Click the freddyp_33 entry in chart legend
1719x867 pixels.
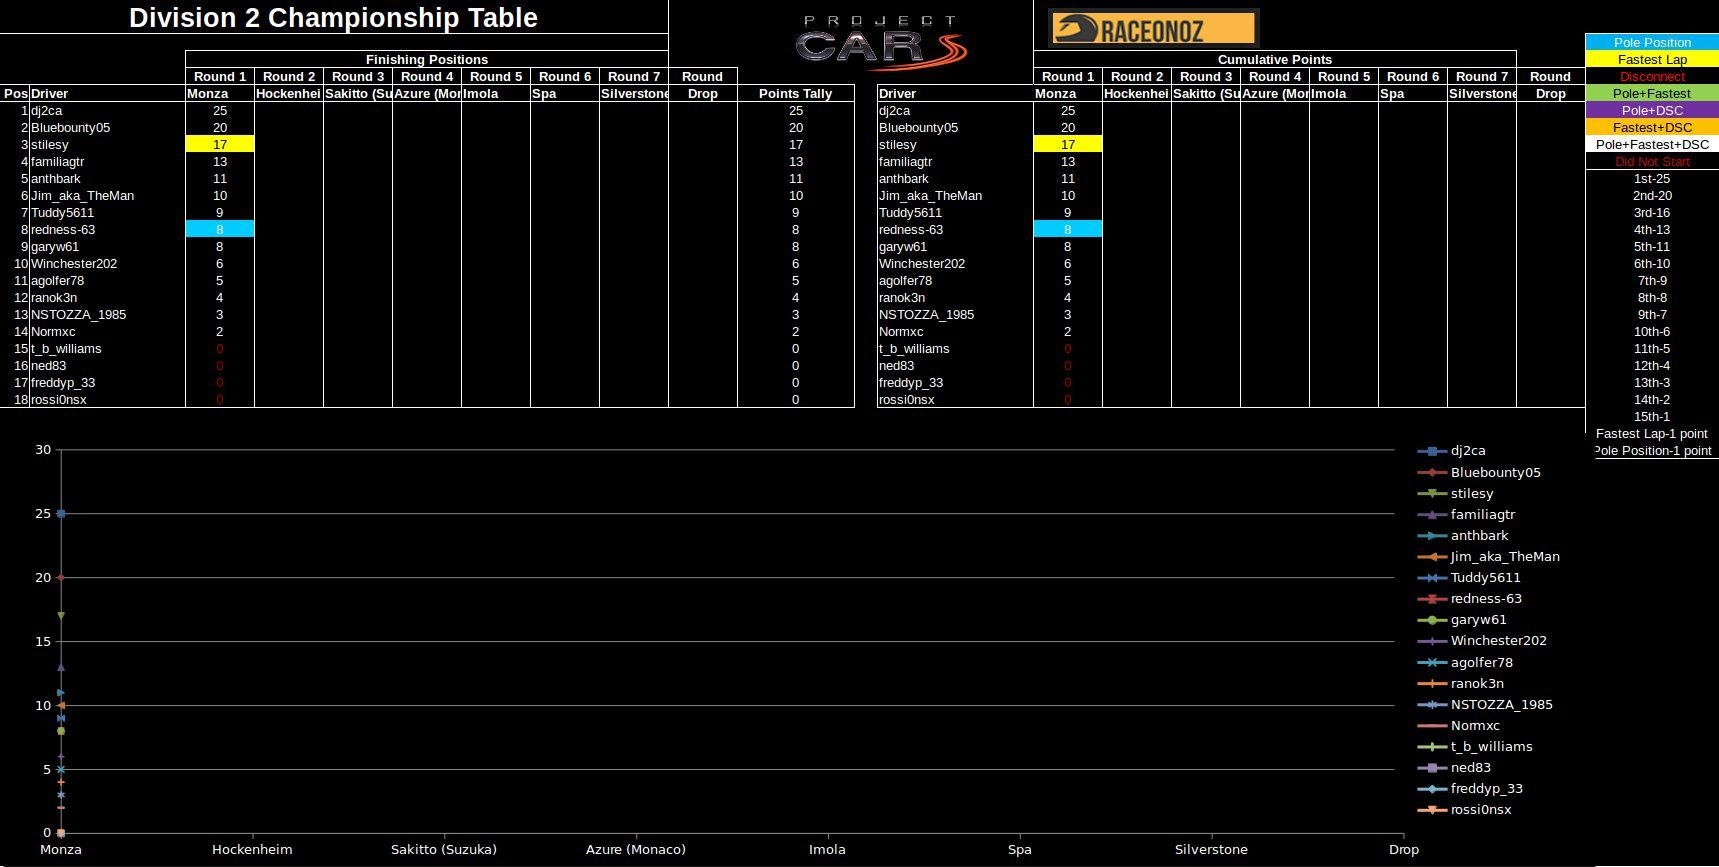(x=1470, y=788)
